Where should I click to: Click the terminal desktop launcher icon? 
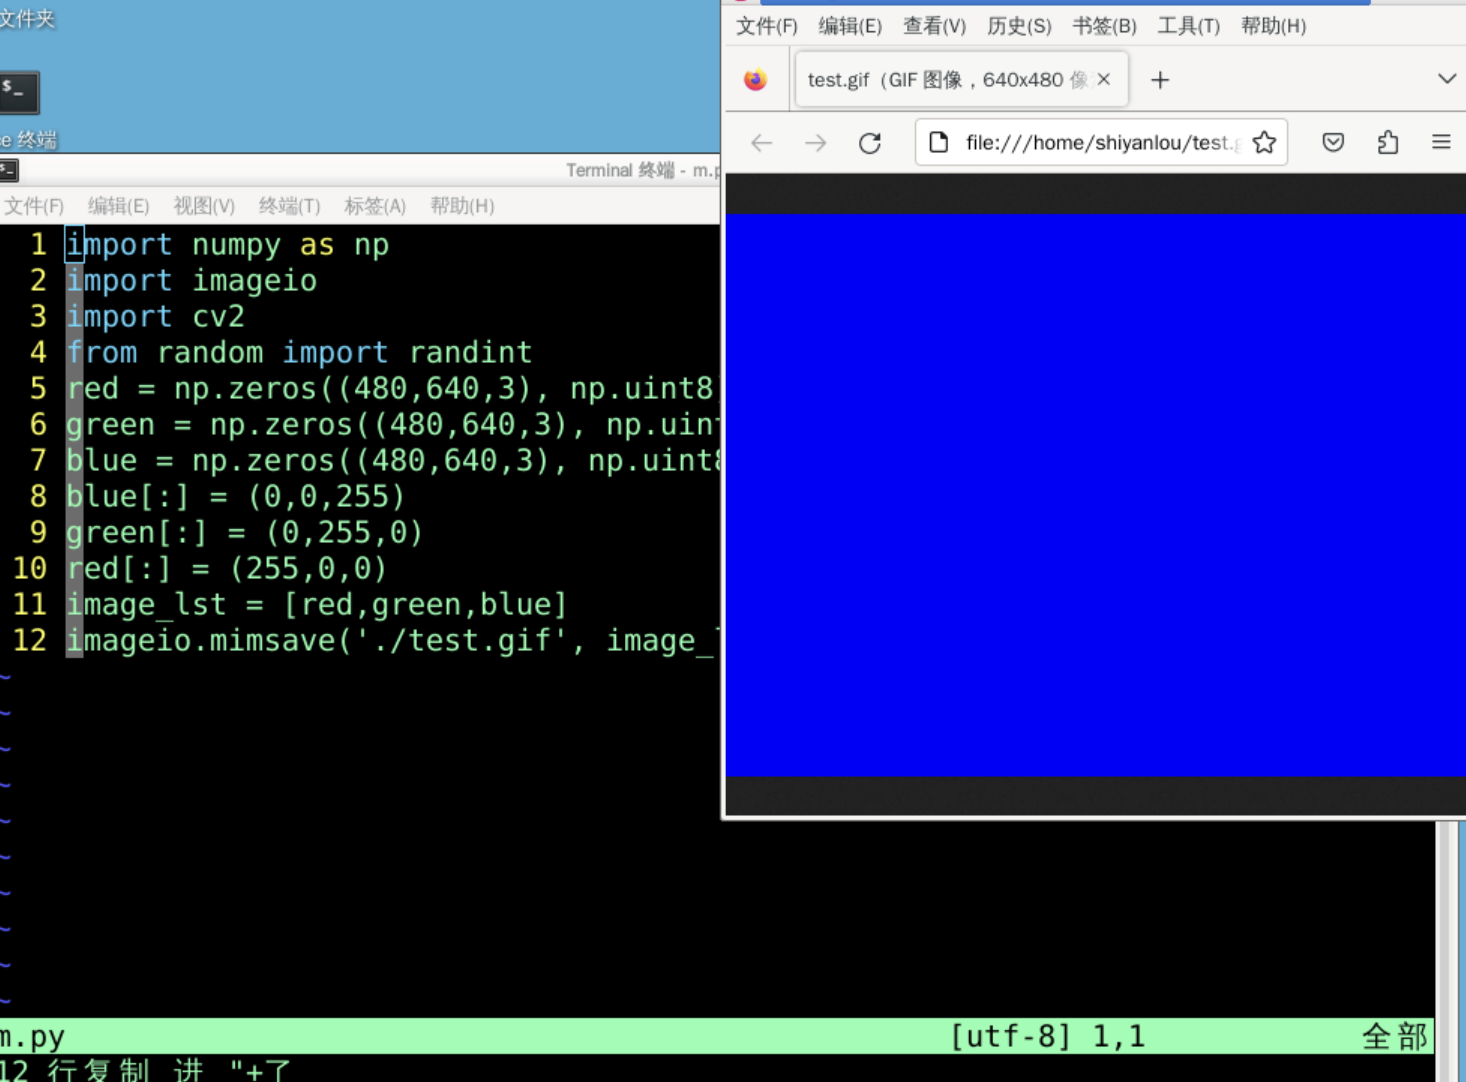[x=18, y=92]
